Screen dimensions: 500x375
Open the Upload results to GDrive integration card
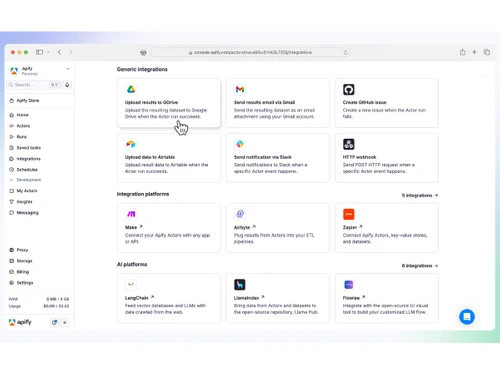(x=169, y=103)
